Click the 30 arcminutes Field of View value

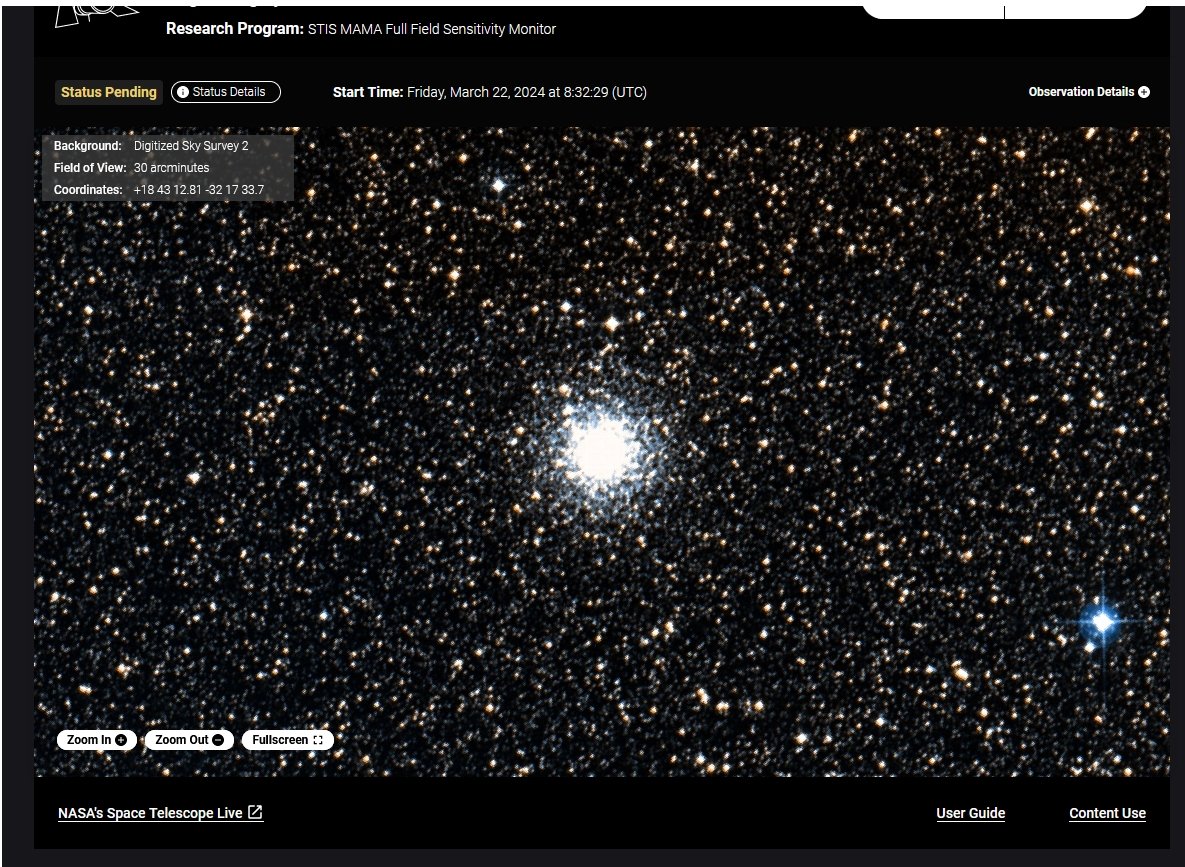click(171, 168)
